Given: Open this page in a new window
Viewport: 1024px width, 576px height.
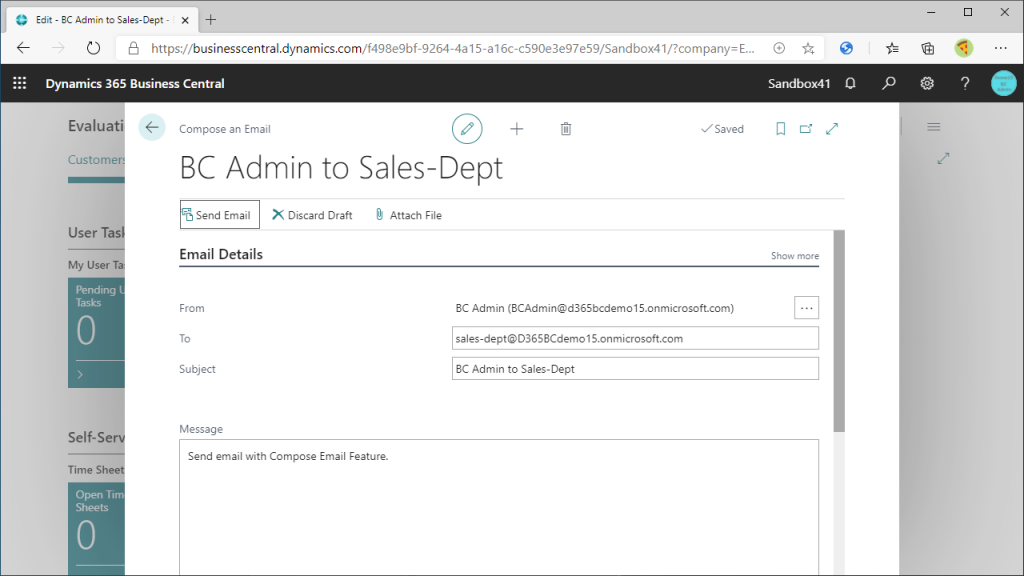Looking at the screenshot, I should 806,129.
